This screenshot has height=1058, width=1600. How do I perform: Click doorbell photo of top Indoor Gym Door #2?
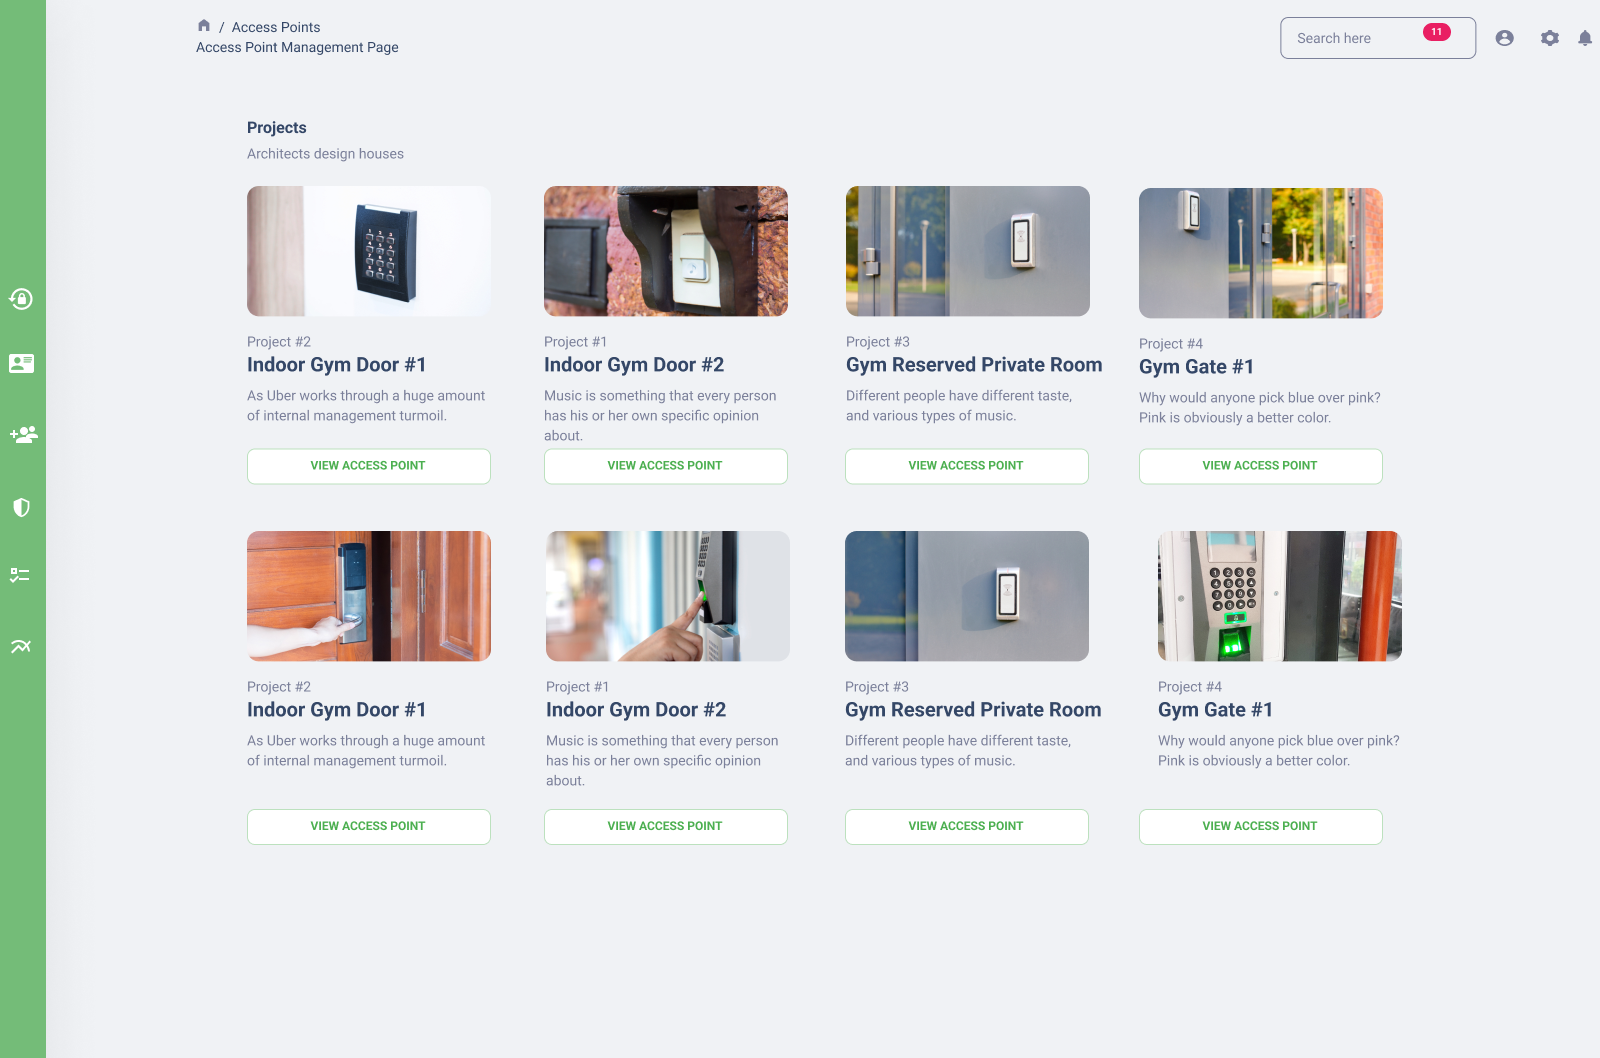666,251
